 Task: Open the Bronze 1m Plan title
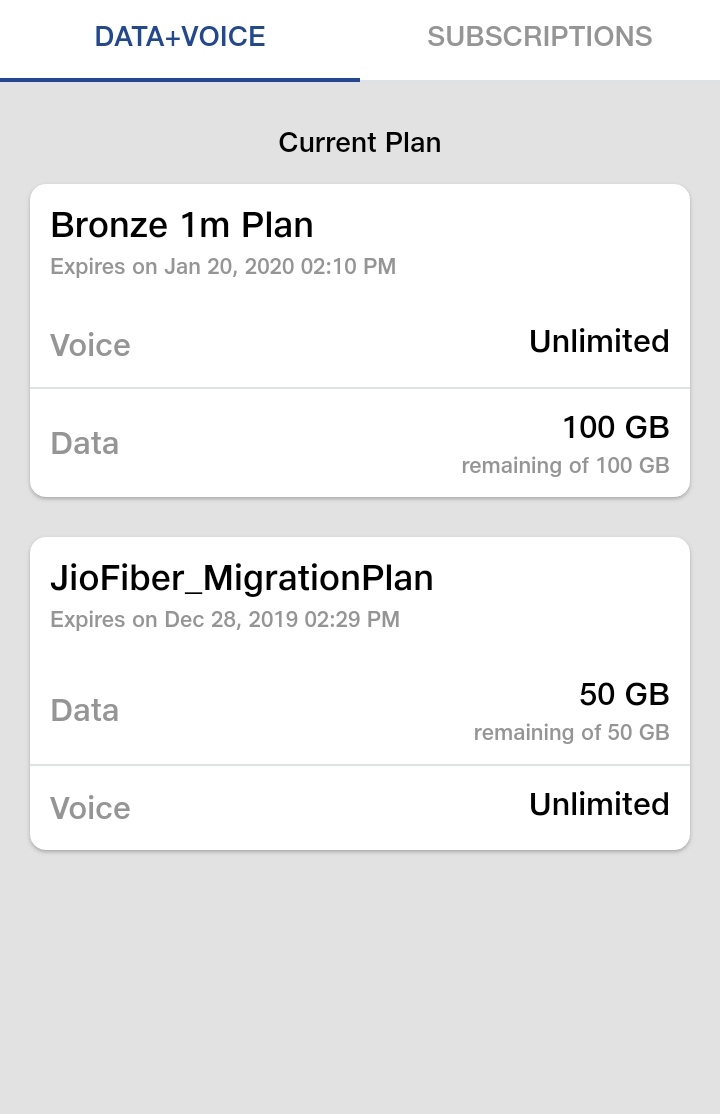pos(182,225)
